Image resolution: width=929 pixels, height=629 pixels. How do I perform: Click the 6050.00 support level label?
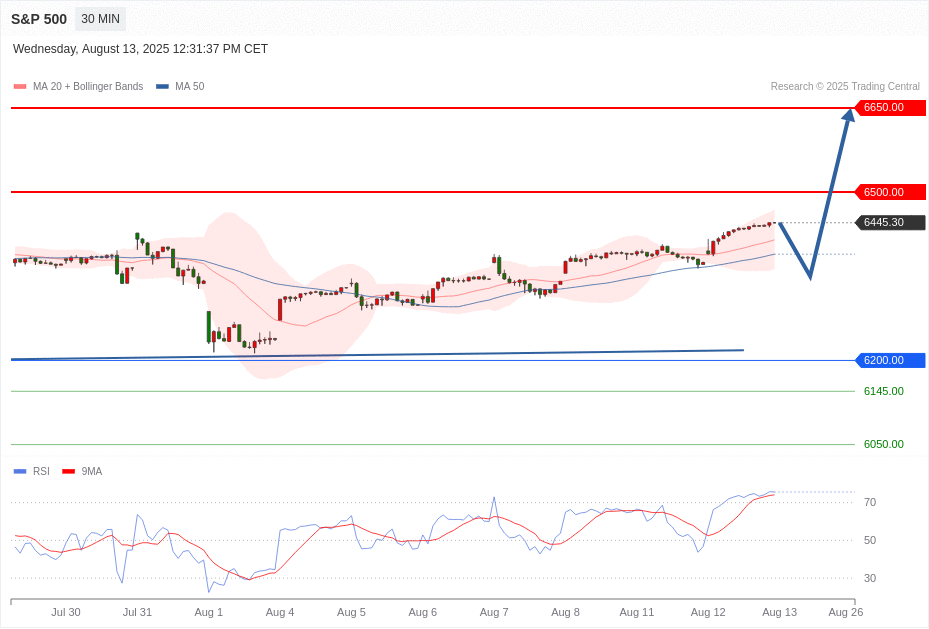point(883,444)
